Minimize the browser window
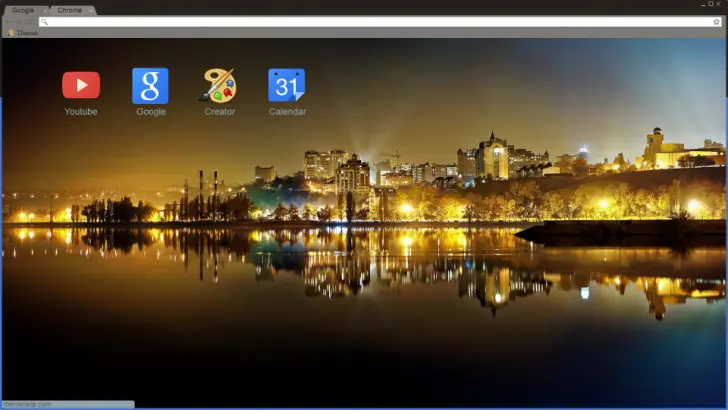 point(700,4)
